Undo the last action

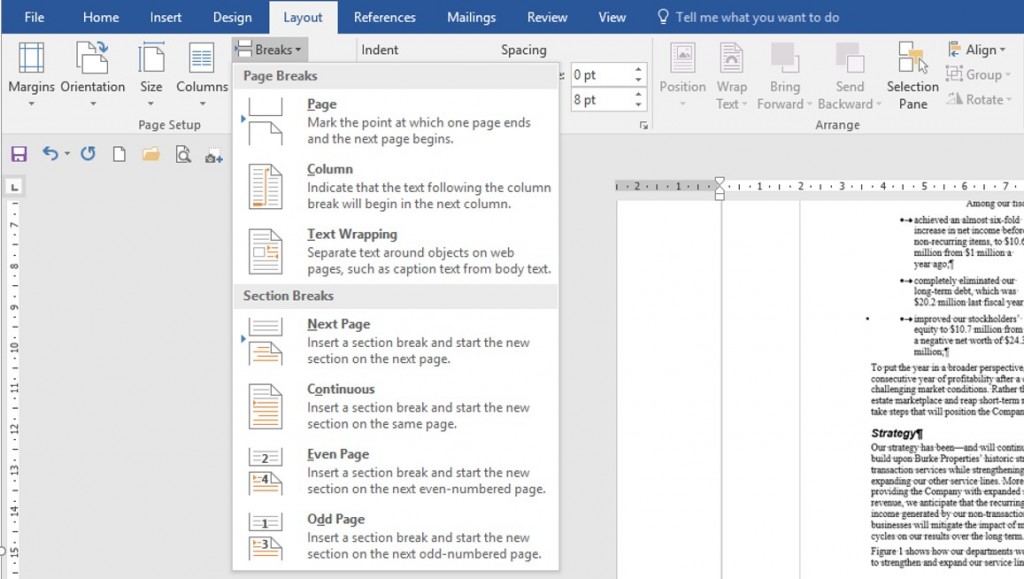[49, 153]
